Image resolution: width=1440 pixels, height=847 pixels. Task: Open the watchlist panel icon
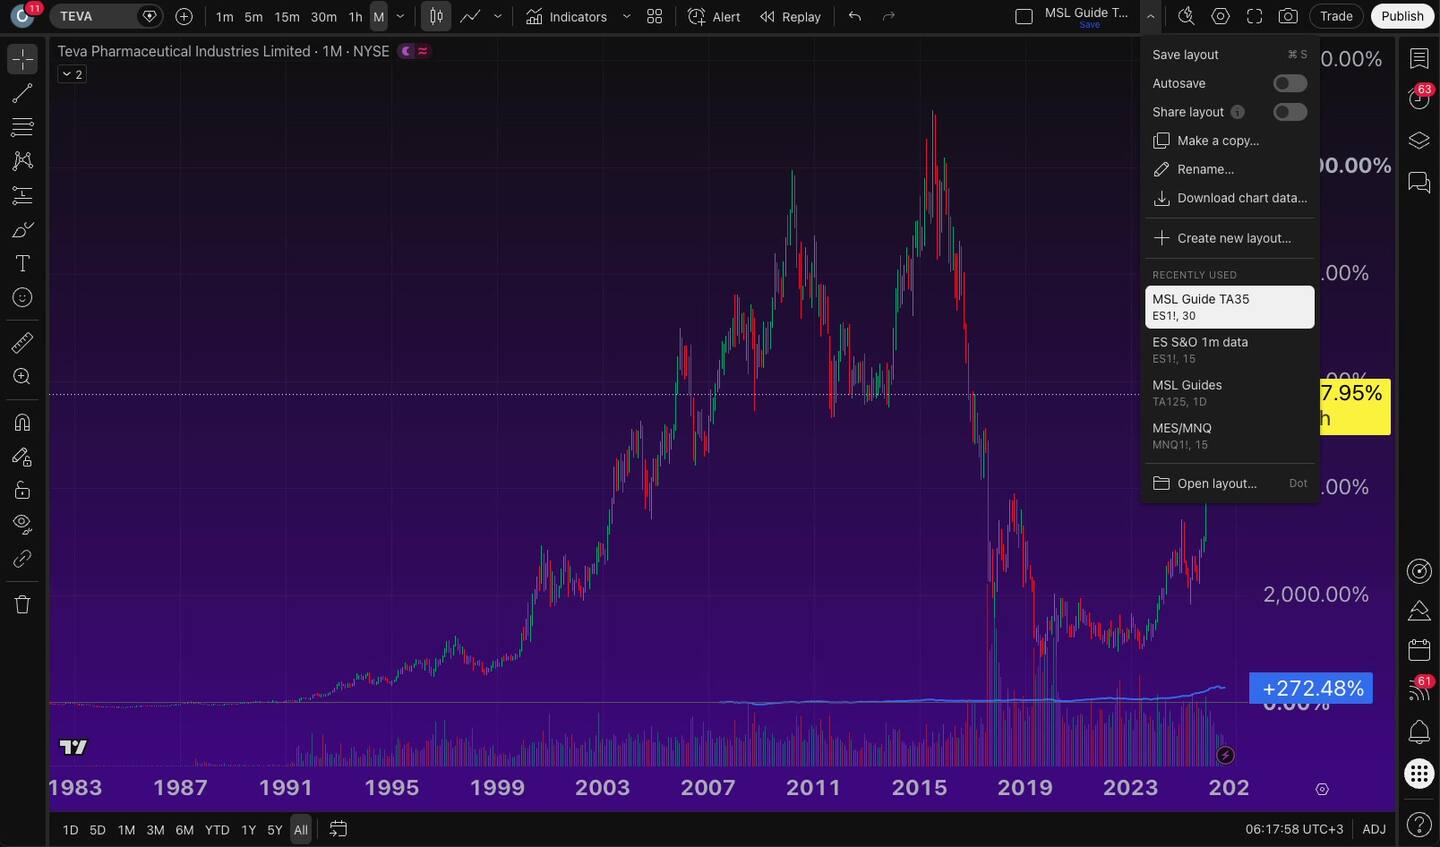pyautogui.click(x=1419, y=59)
